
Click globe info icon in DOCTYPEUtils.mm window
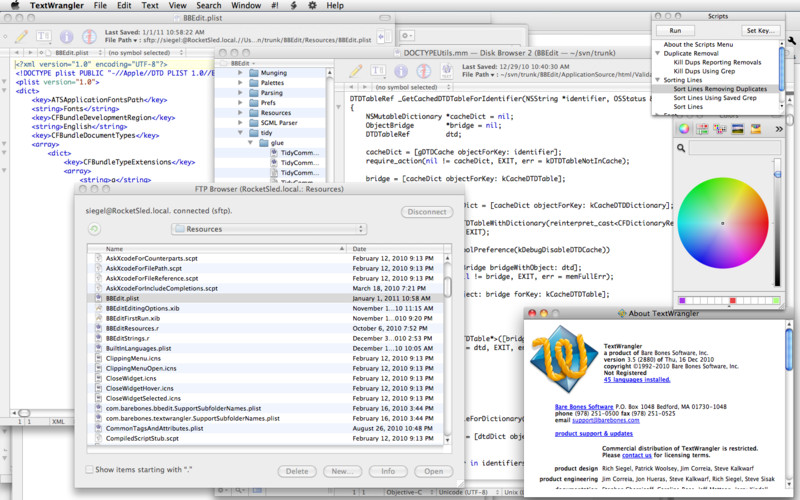coord(424,71)
